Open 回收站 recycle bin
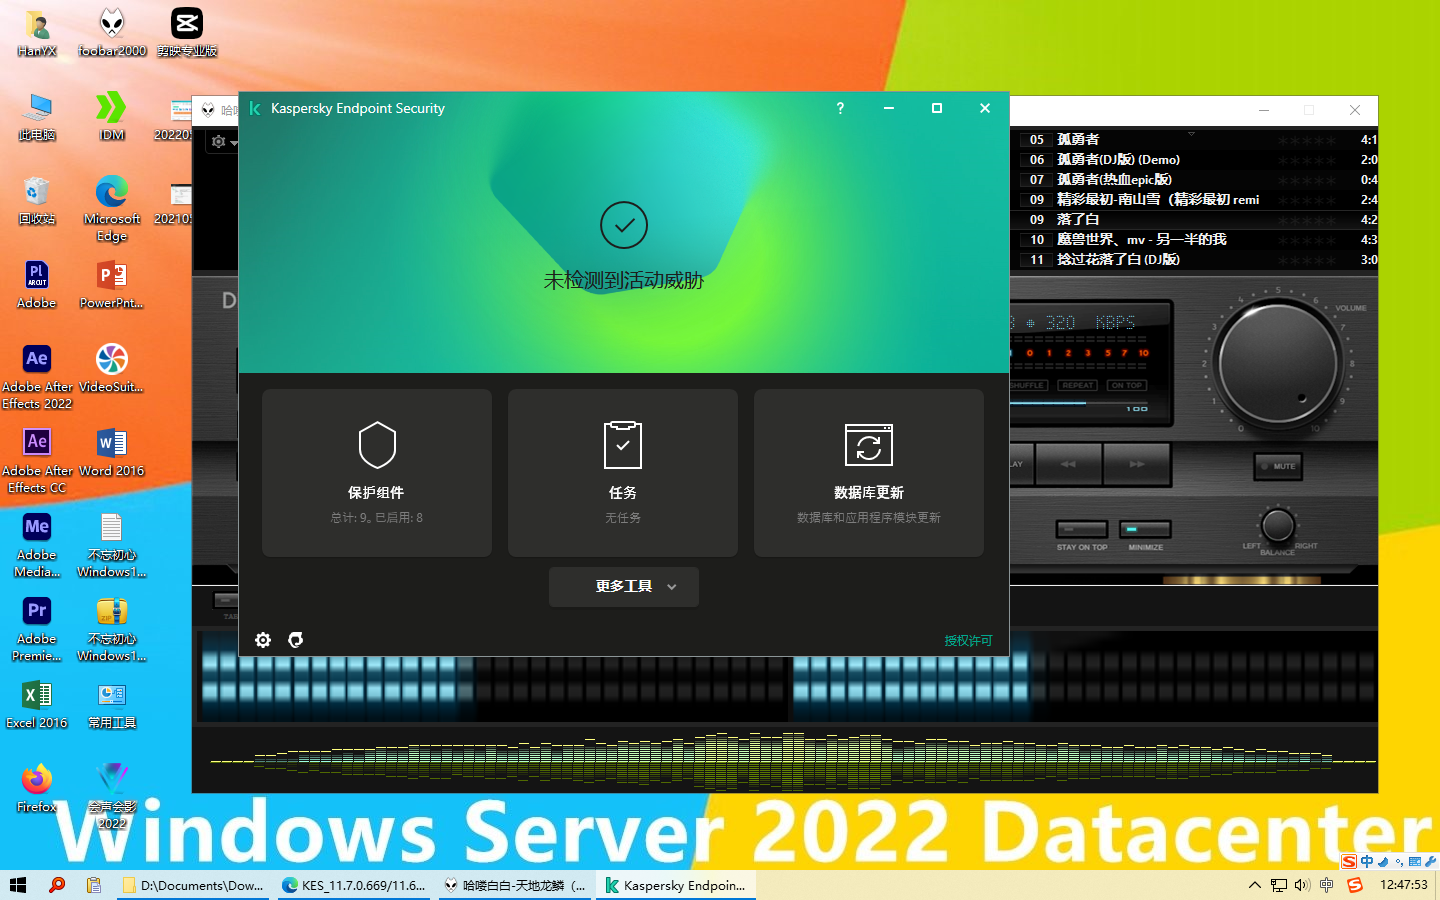The height and width of the screenshot is (900, 1440). click(37, 200)
